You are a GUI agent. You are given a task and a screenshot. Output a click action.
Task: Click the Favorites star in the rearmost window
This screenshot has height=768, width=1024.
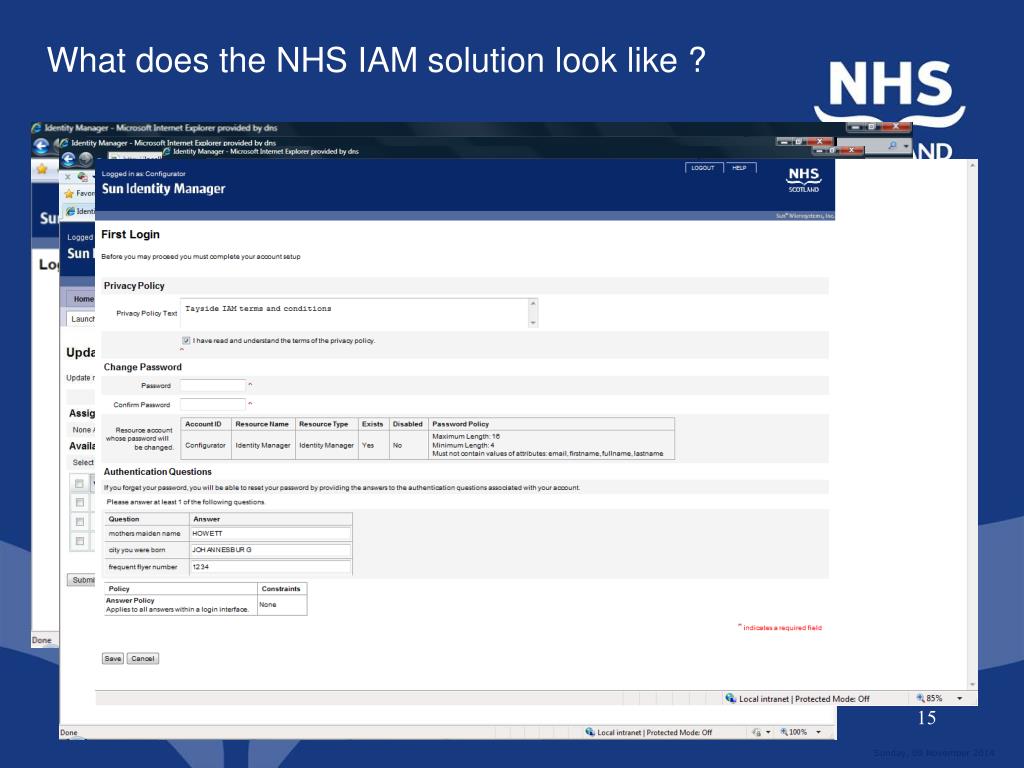42,169
